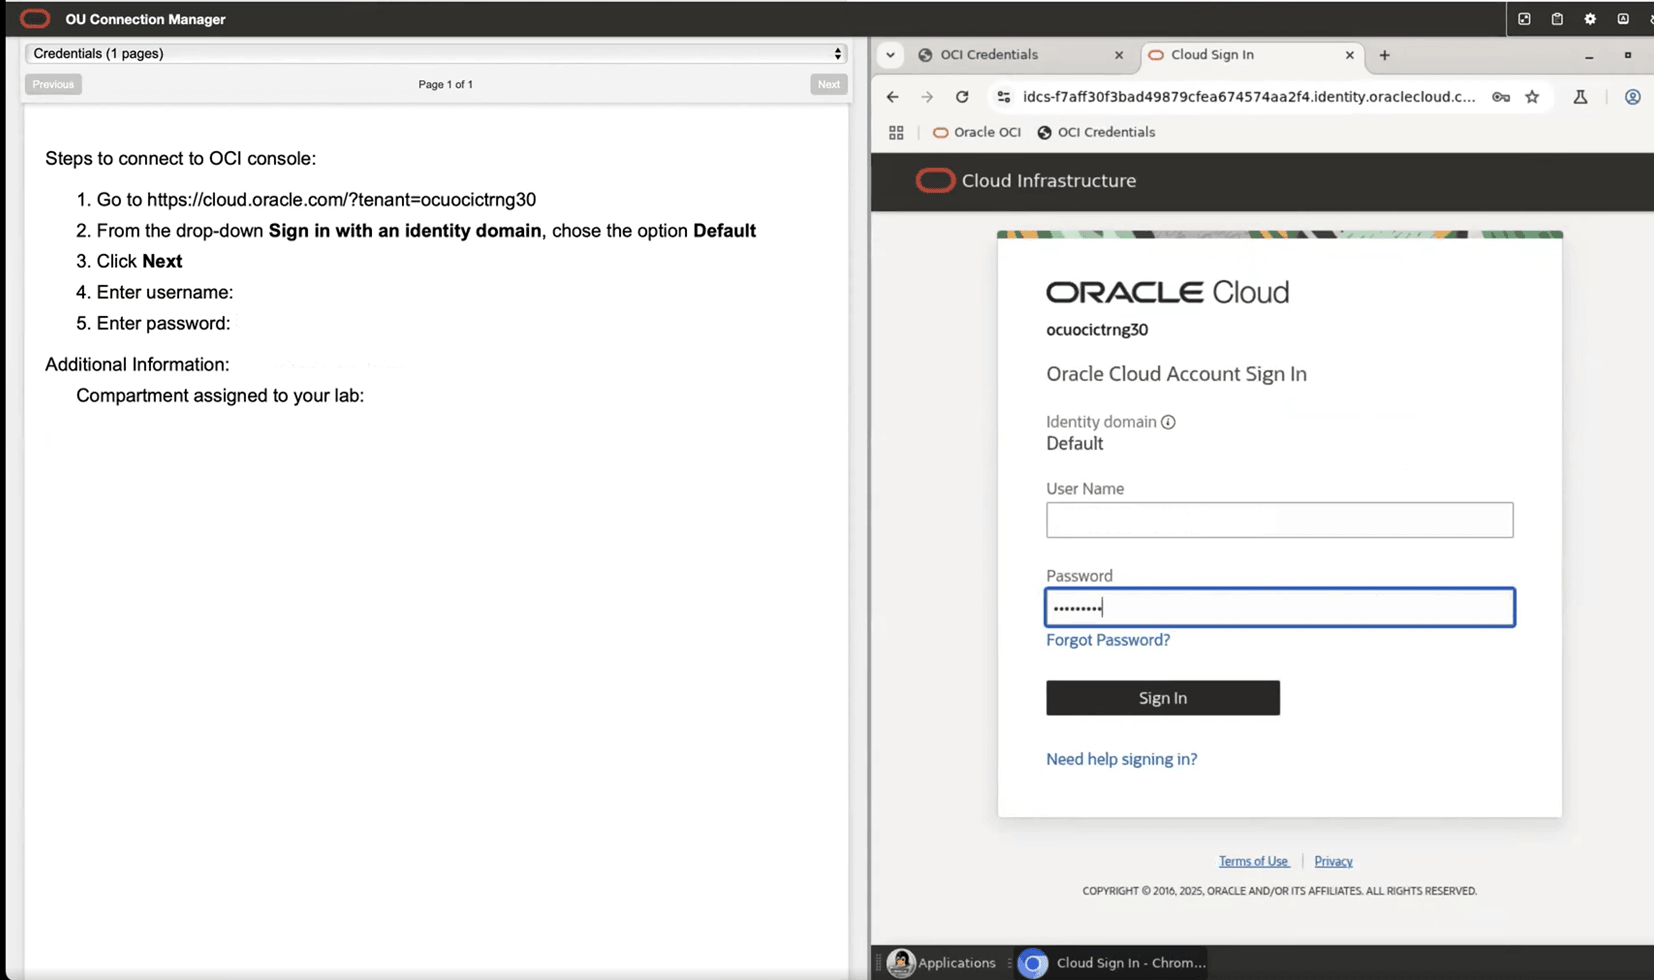Click the Next page button in Credentials
The image size is (1654, 980).
(828, 85)
